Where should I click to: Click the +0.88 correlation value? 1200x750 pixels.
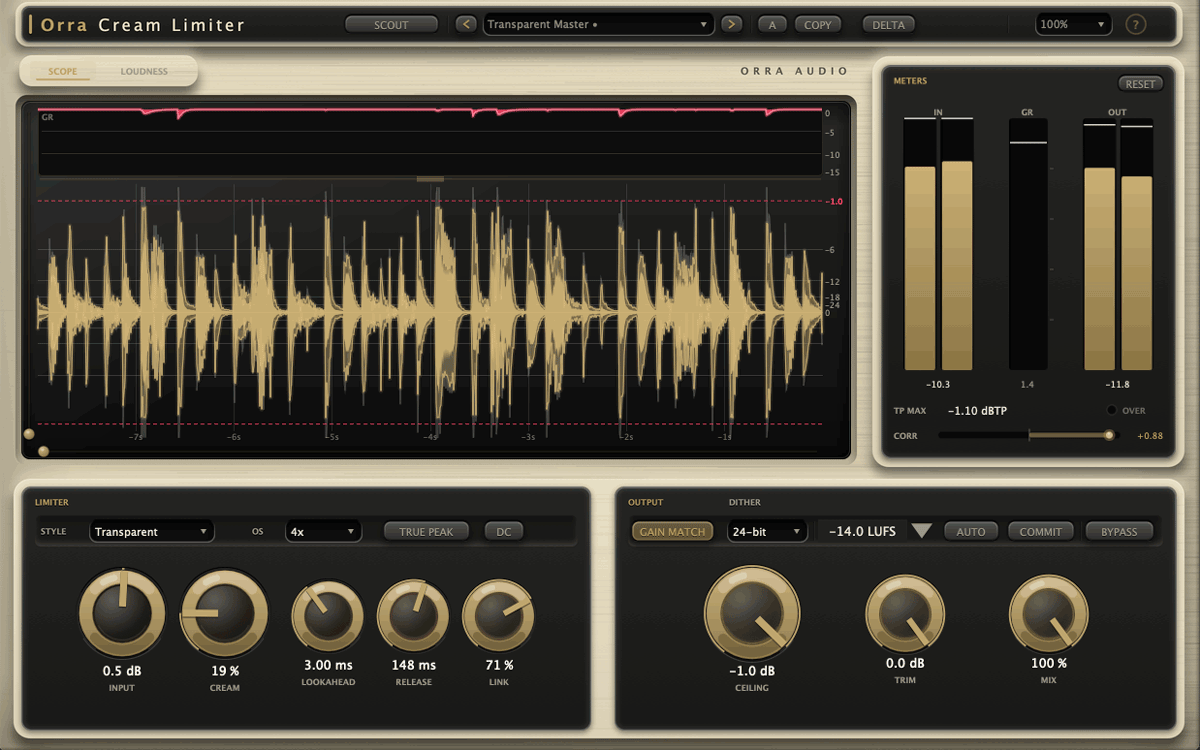(x=1150, y=436)
